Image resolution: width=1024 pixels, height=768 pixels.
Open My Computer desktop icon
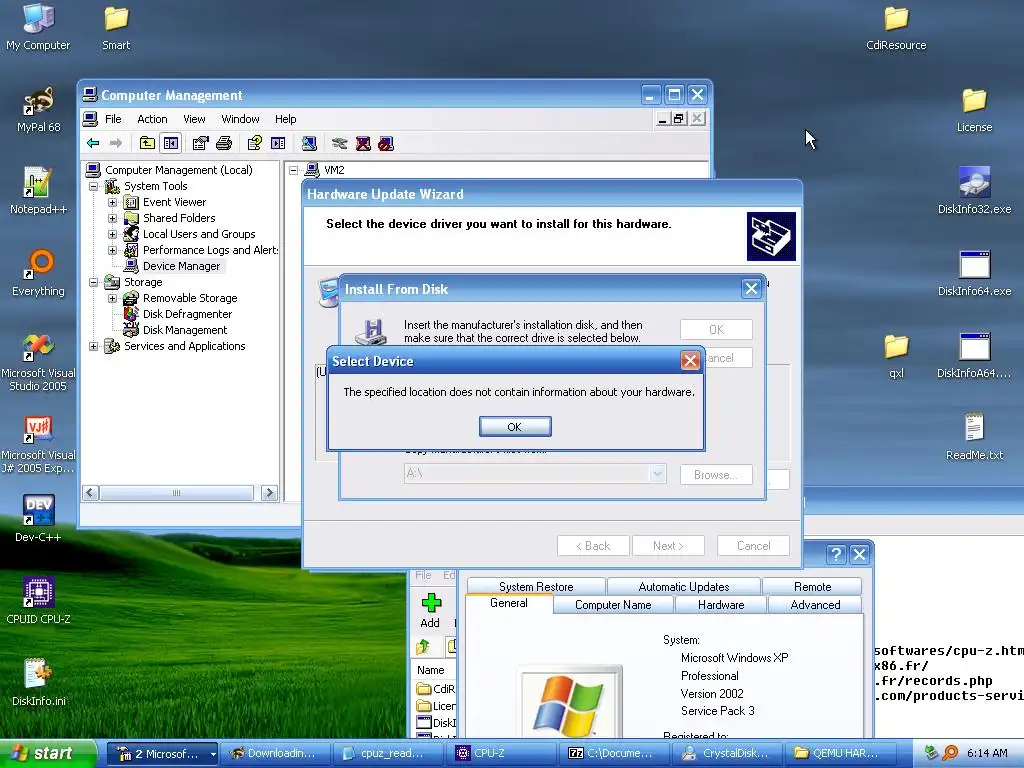tap(38, 27)
